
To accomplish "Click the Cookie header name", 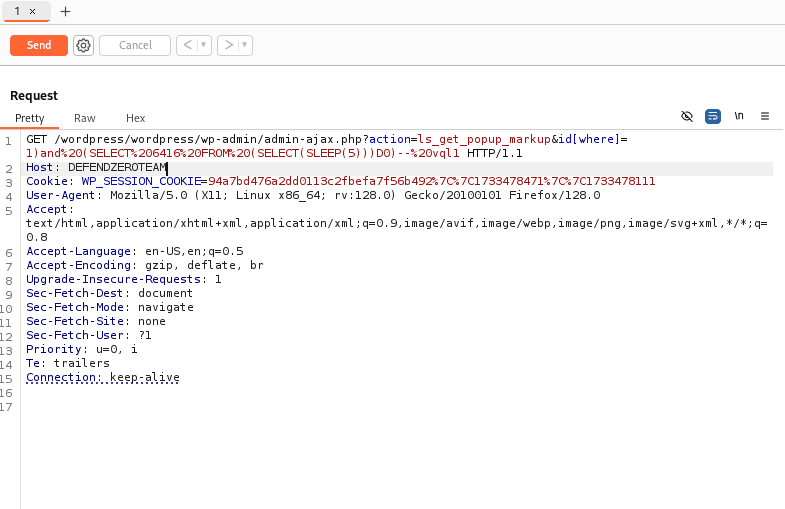I will (47, 181).
